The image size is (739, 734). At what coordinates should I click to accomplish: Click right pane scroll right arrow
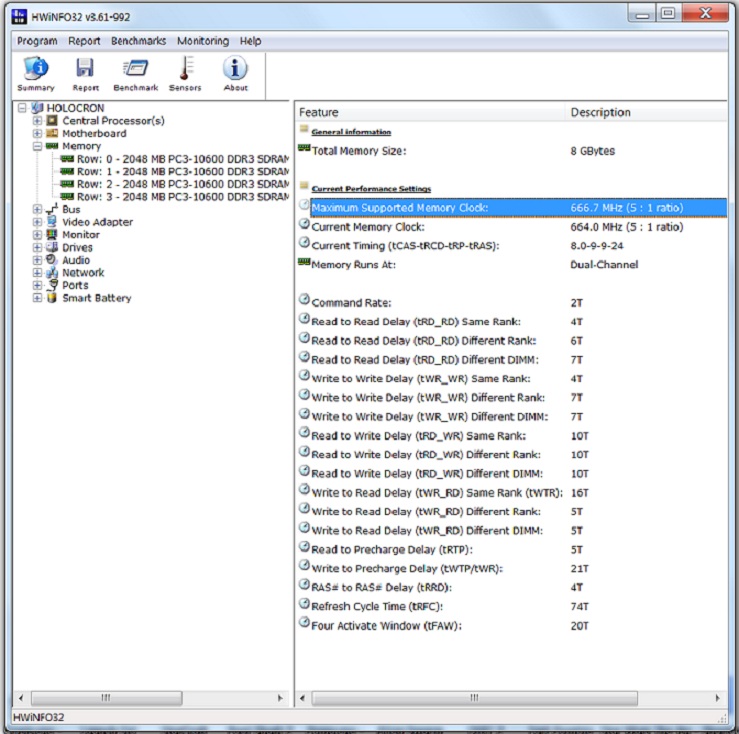(x=717, y=698)
